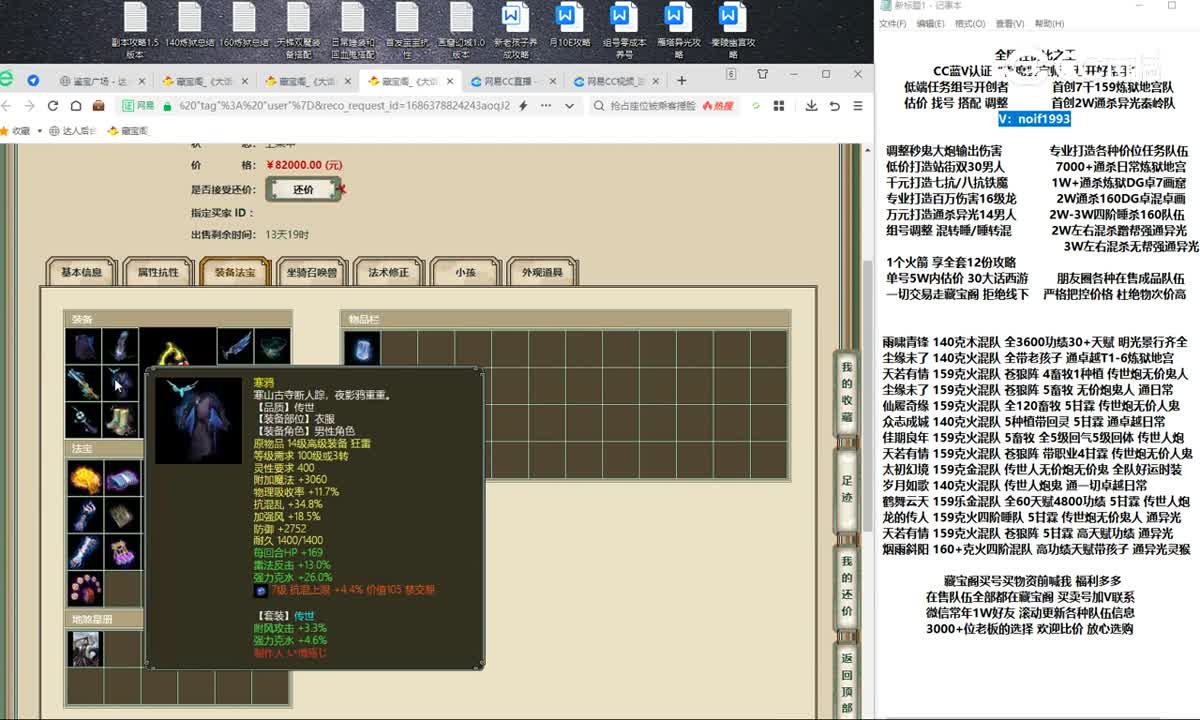Open Notepad 文件(F) menu

point(893,23)
